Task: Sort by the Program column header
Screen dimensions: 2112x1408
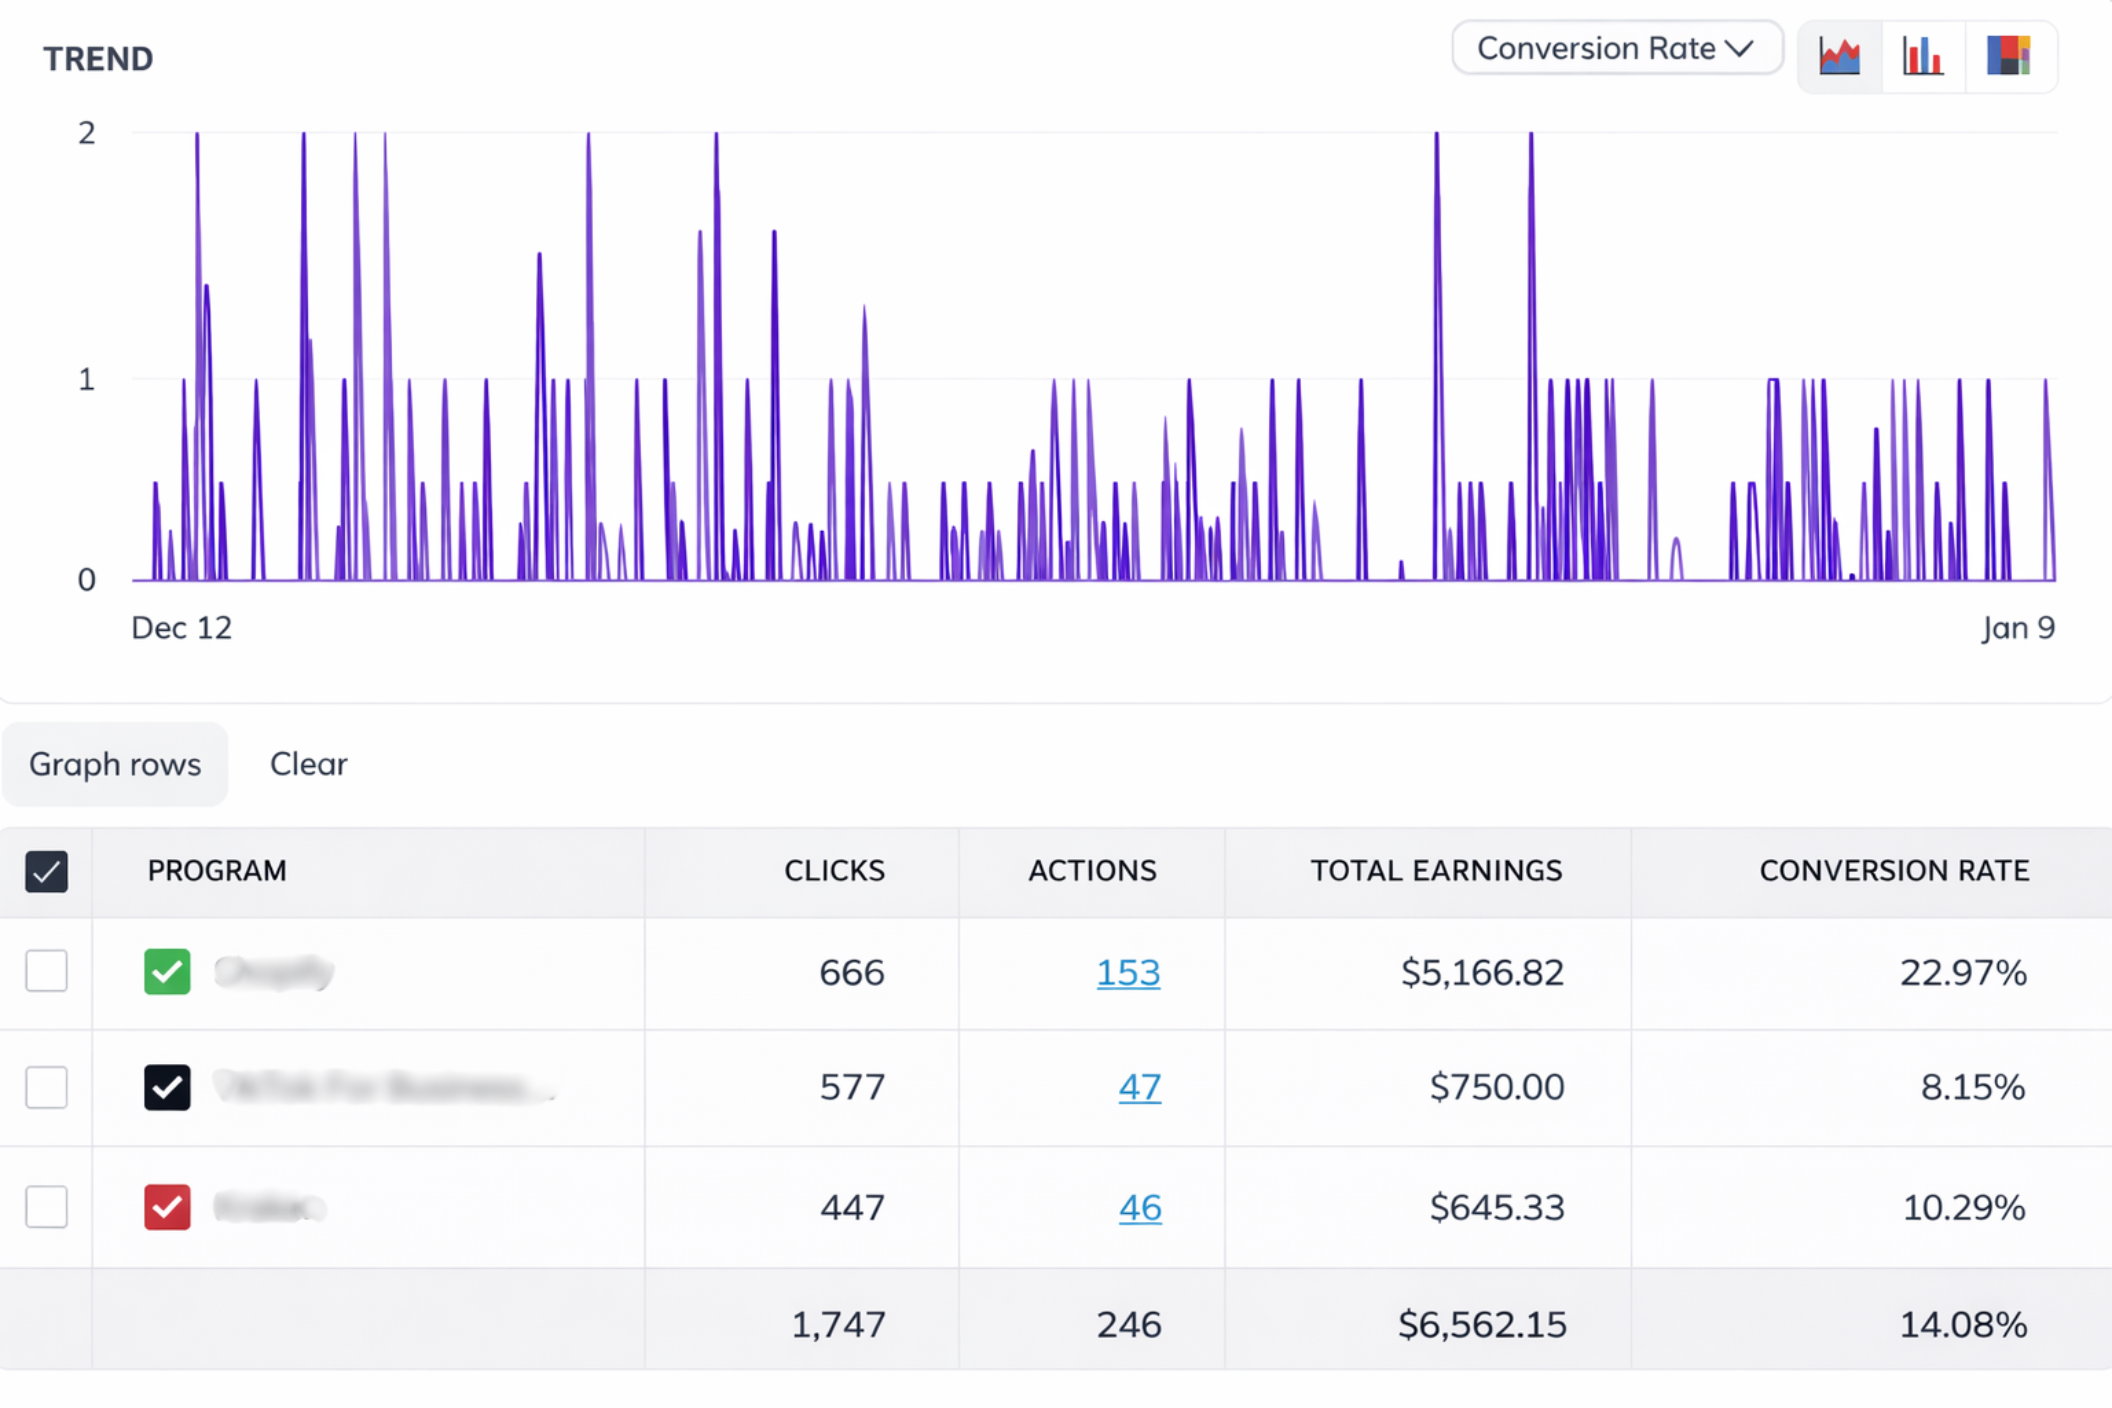Action: click(x=217, y=871)
